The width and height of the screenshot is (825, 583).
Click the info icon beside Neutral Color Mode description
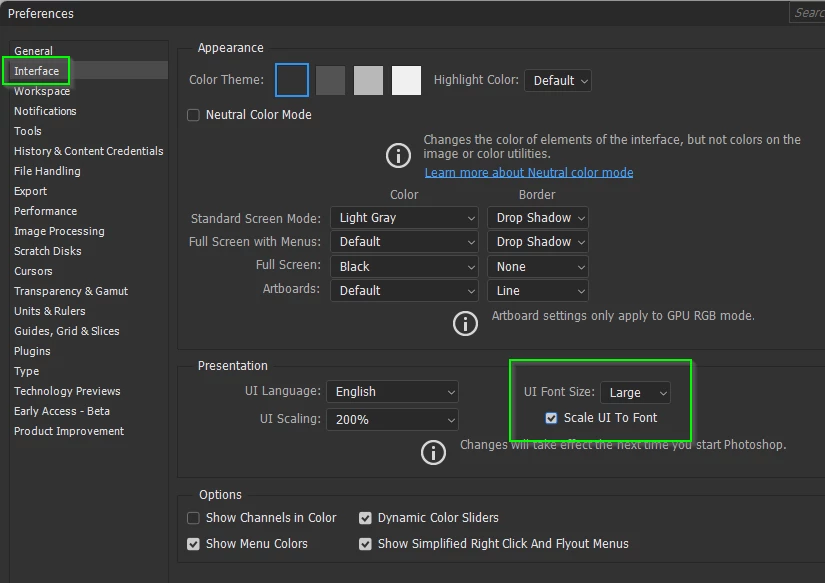[398, 156]
